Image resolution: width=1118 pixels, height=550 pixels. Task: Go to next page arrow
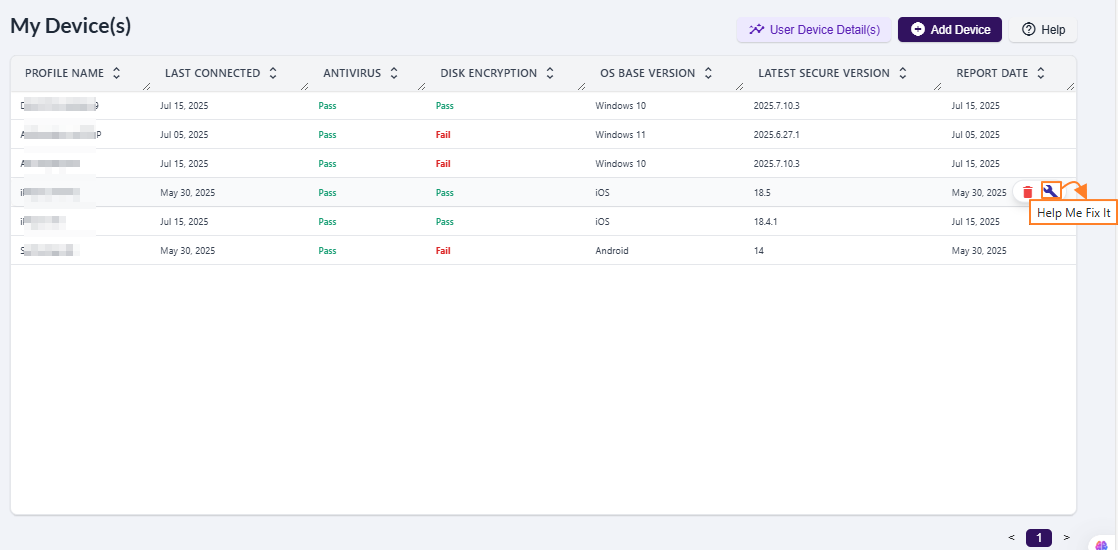click(x=1066, y=538)
